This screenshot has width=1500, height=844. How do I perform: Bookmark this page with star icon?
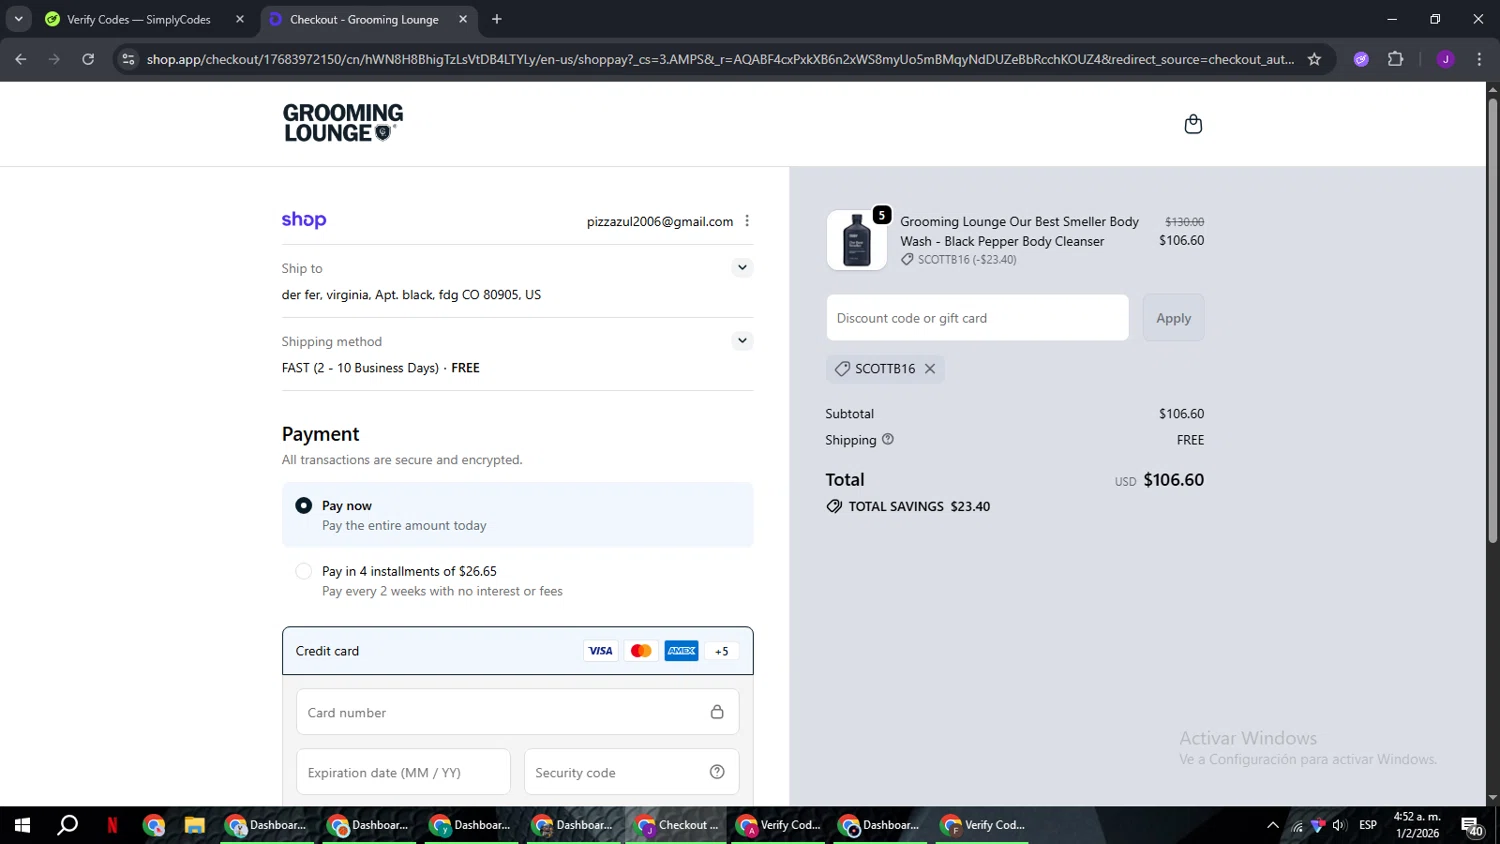coord(1314,59)
